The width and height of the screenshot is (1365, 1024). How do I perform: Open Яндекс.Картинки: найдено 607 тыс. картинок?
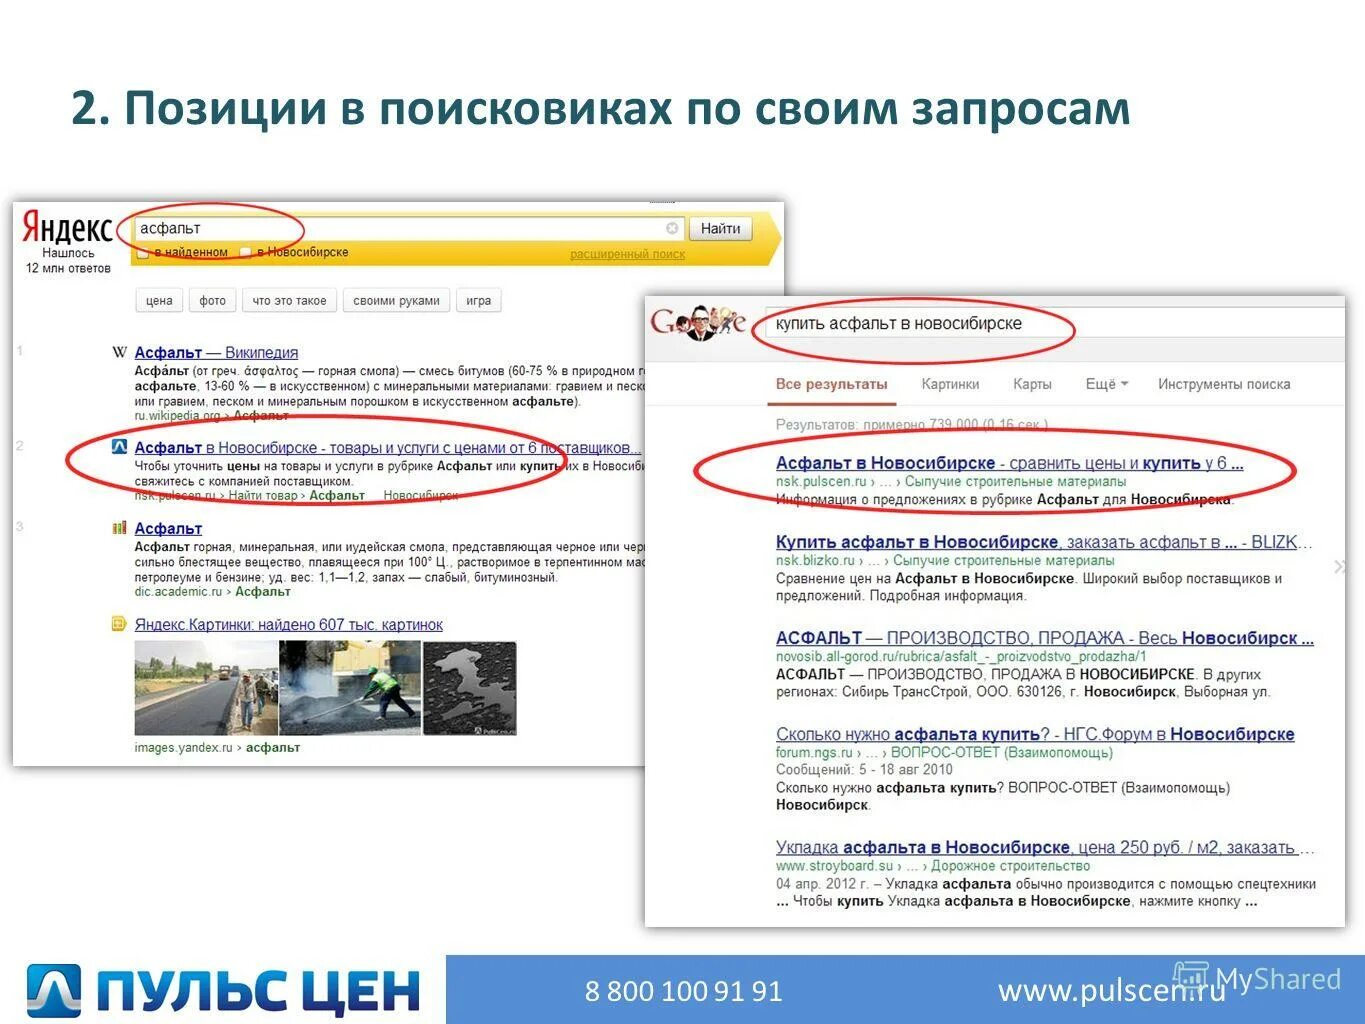pos(289,625)
